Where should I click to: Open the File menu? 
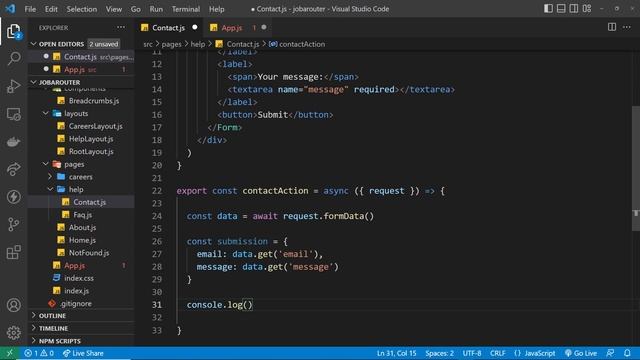tap(30, 9)
